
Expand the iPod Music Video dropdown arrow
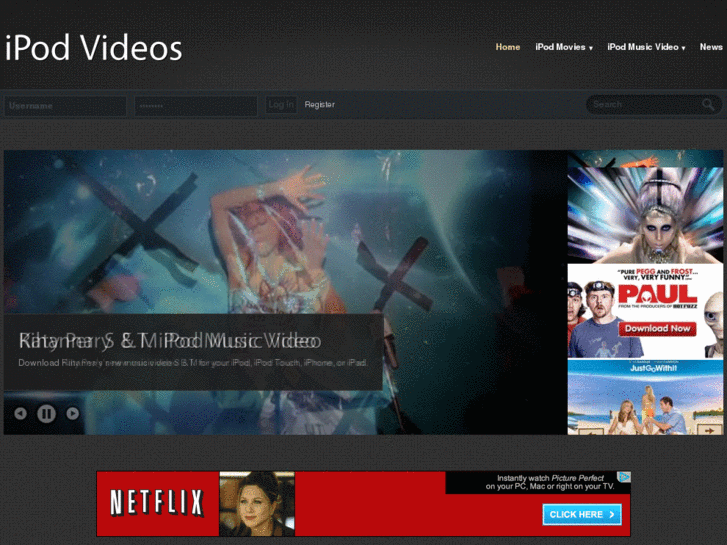pyautogui.click(x=683, y=48)
